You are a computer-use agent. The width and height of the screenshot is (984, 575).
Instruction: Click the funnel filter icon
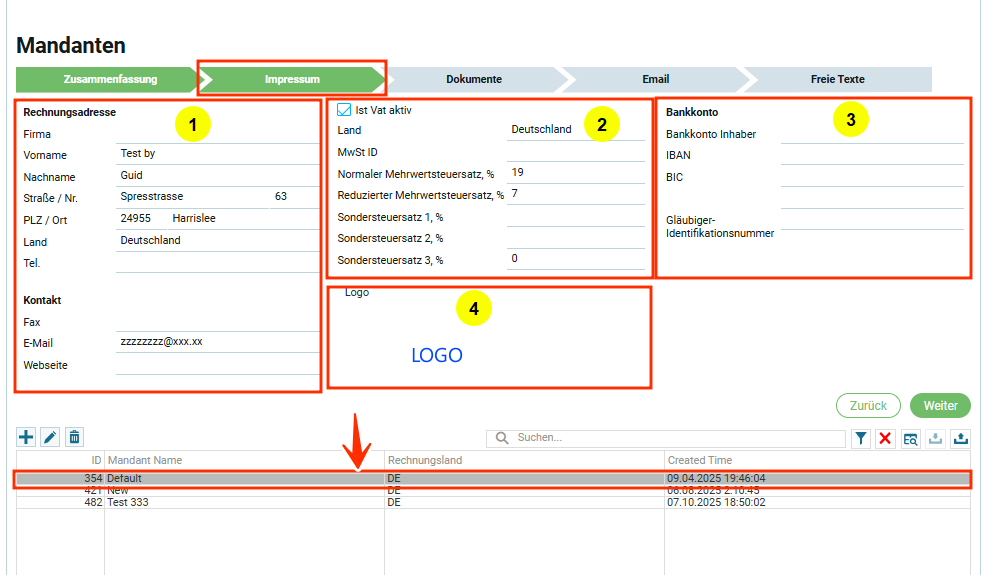click(860, 438)
